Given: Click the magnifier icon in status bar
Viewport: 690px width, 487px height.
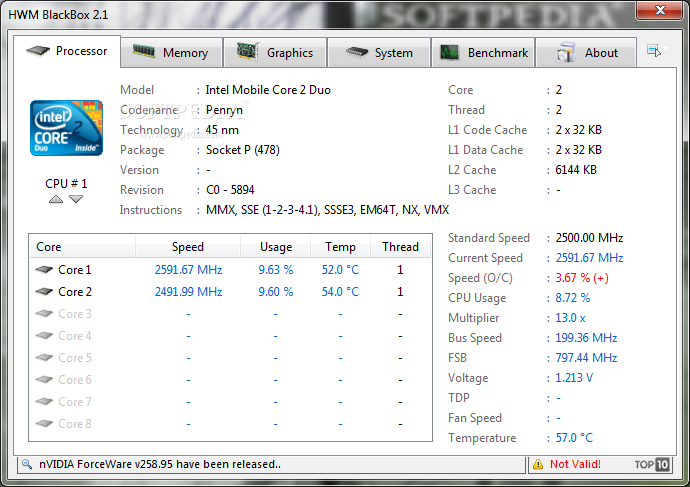Looking at the screenshot, I should coord(27,464).
